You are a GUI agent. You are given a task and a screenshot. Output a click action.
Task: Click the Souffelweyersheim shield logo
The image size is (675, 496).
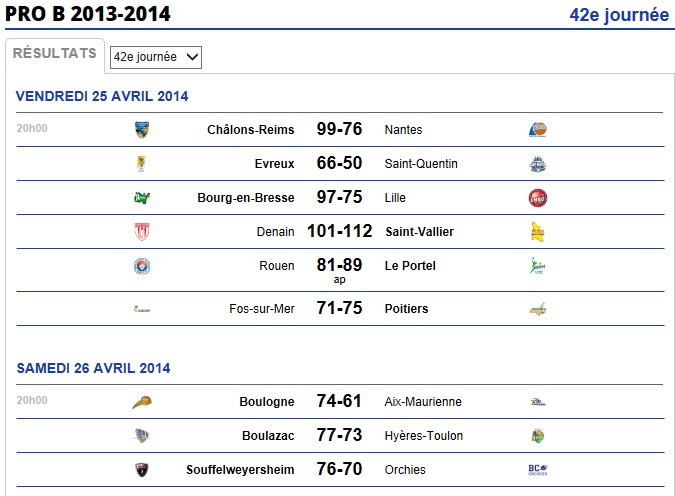[142, 470]
